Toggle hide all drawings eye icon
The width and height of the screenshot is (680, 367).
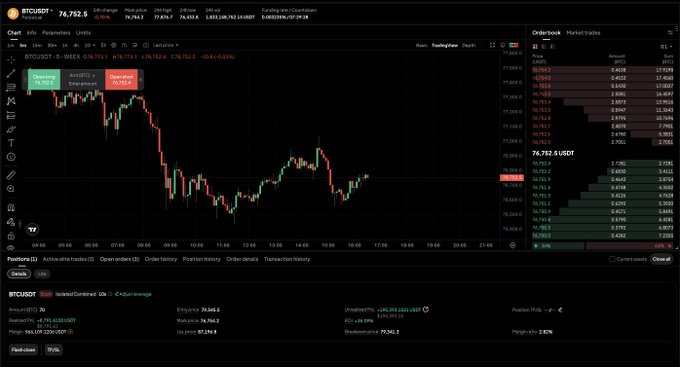pyautogui.click(x=11, y=248)
